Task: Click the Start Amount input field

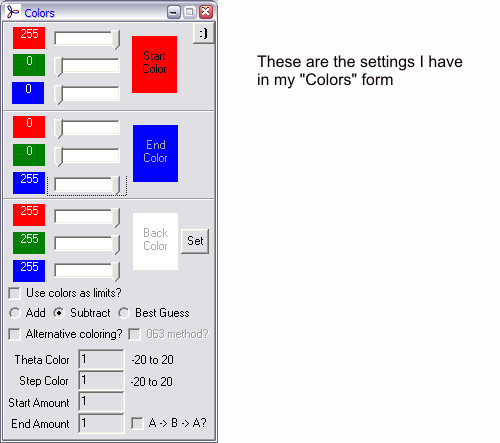Action: pyautogui.click(x=101, y=401)
